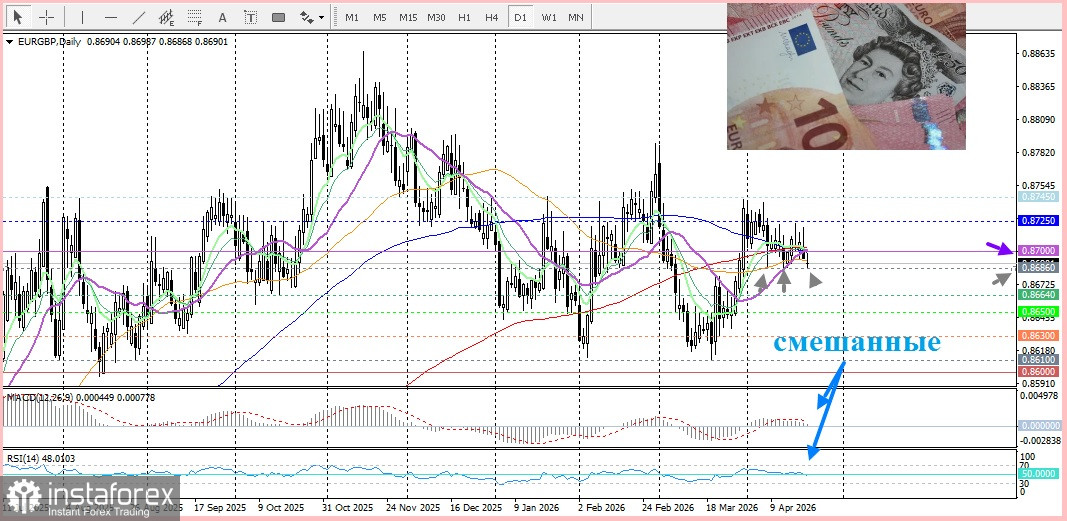Click the 0.88365 price scale value
Image resolution: width=1067 pixels, height=521 pixels.
tap(1036, 87)
